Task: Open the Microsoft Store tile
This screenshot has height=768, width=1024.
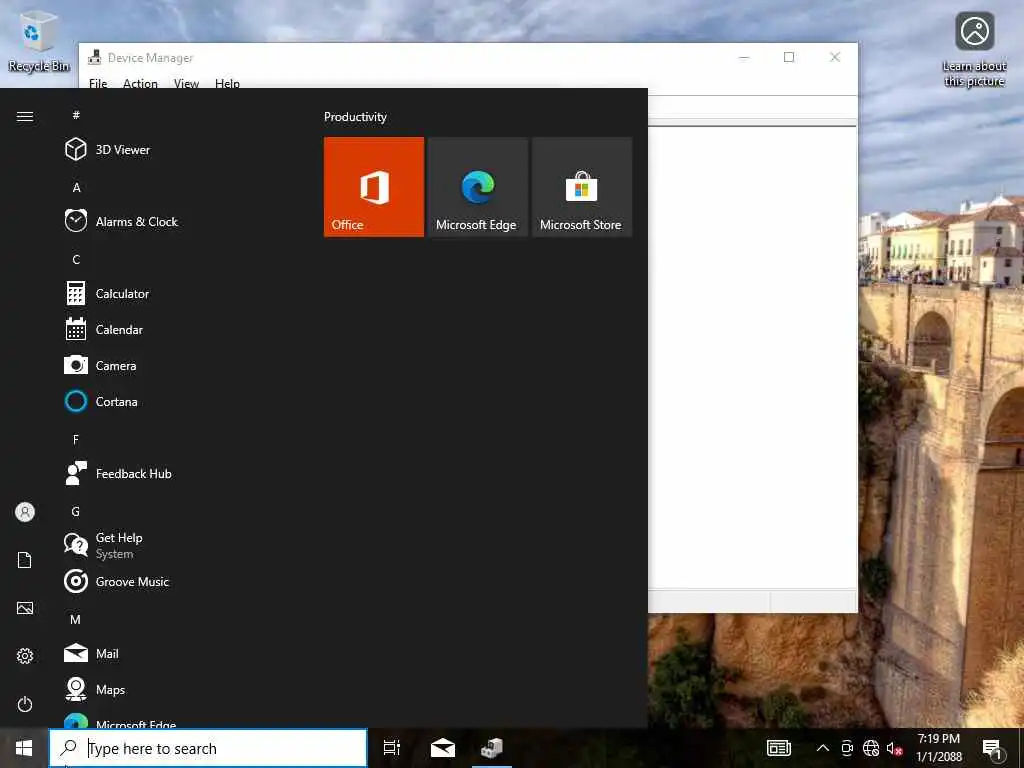Action: 581,187
